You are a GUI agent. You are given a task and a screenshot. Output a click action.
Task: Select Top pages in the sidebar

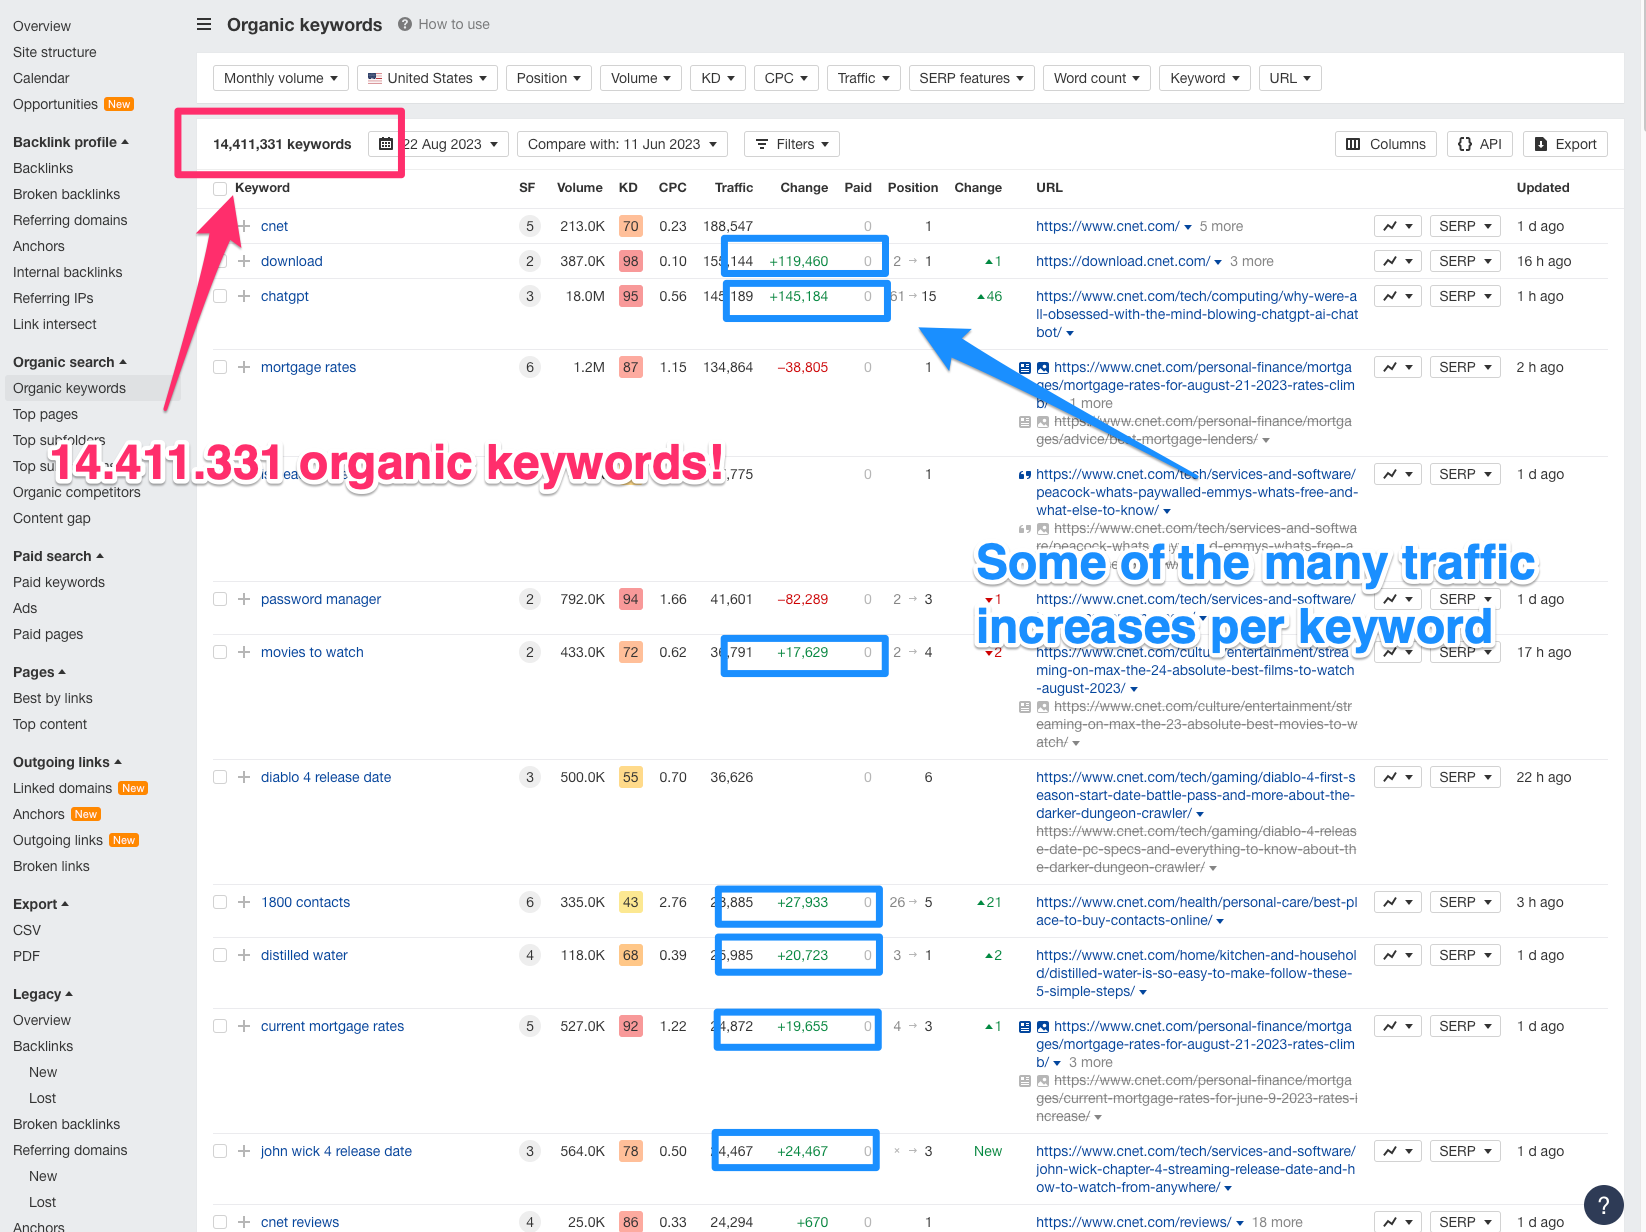45,414
